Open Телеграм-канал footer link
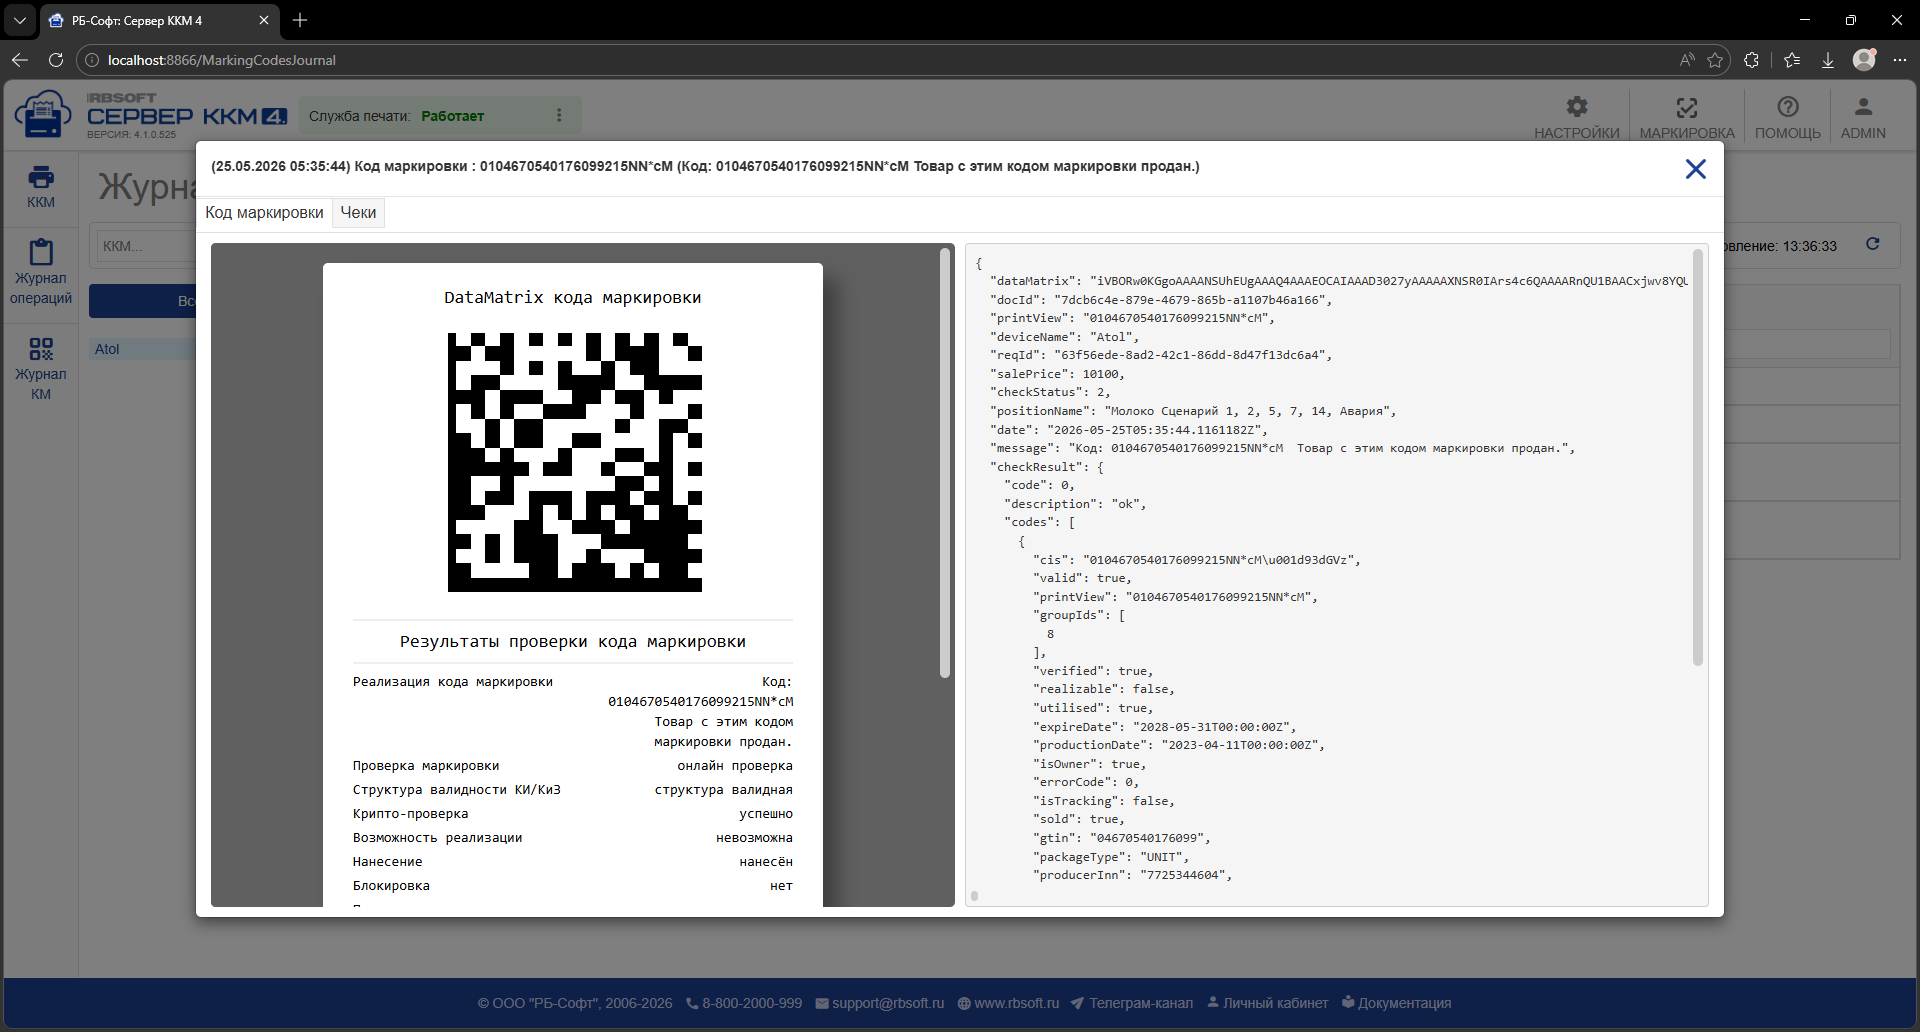The width and height of the screenshot is (1920, 1032). click(1132, 1003)
